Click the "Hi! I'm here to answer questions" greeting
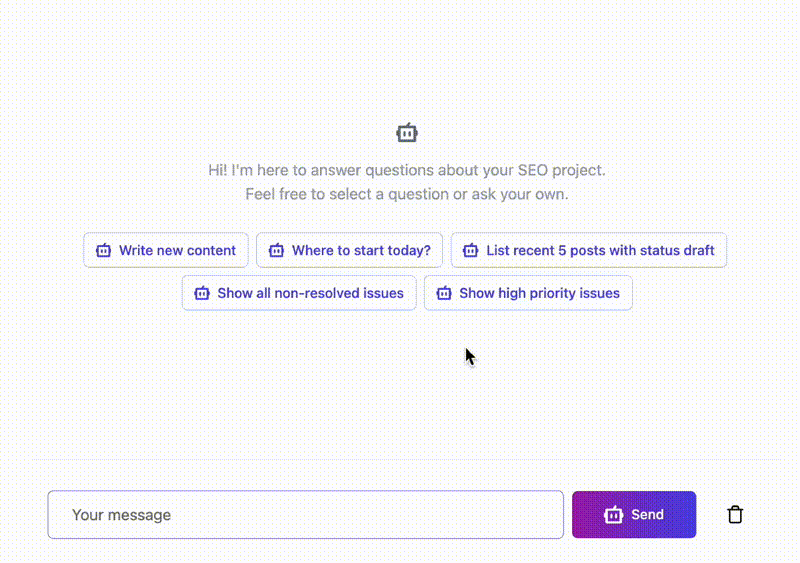This screenshot has width=800, height=563. click(x=407, y=170)
